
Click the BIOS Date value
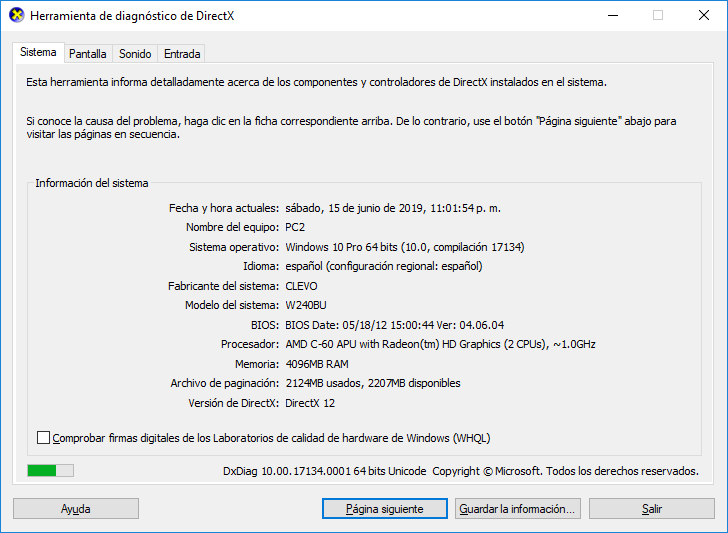(x=395, y=325)
